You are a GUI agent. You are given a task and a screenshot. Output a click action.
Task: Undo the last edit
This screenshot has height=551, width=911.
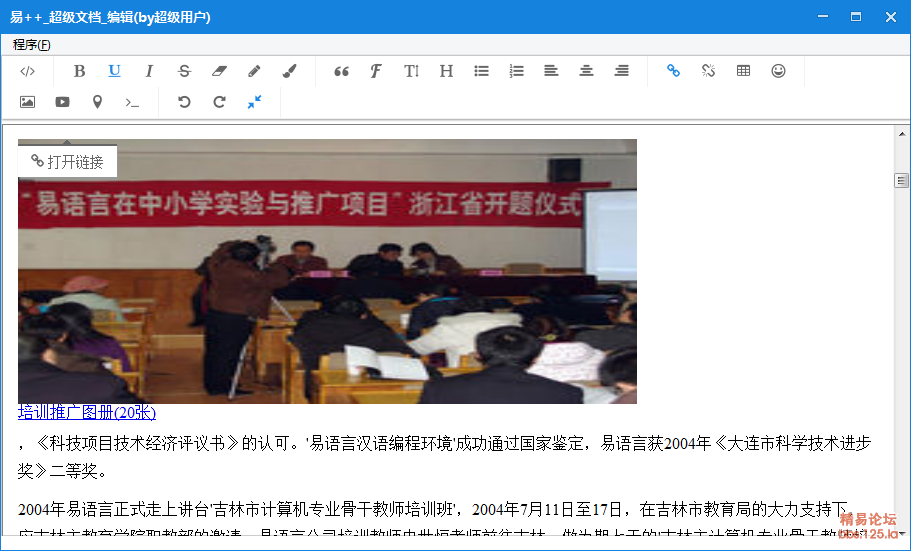[184, 102]
